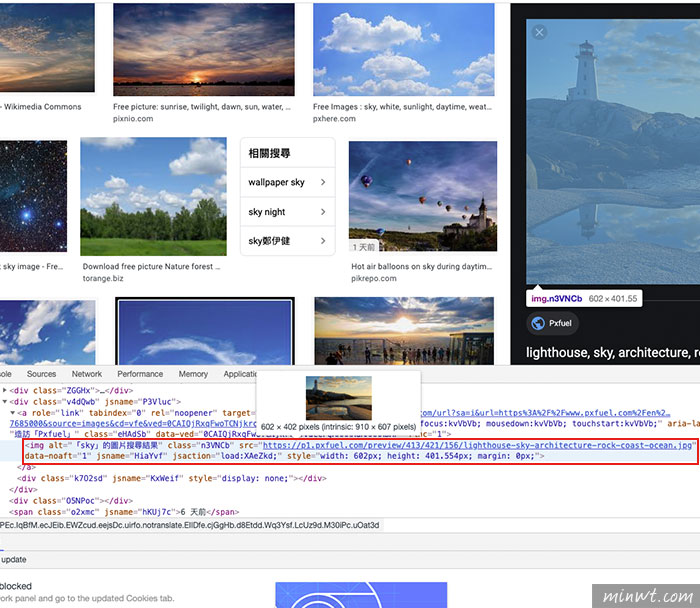Click the pixnio.com source text

click(133, 119)
